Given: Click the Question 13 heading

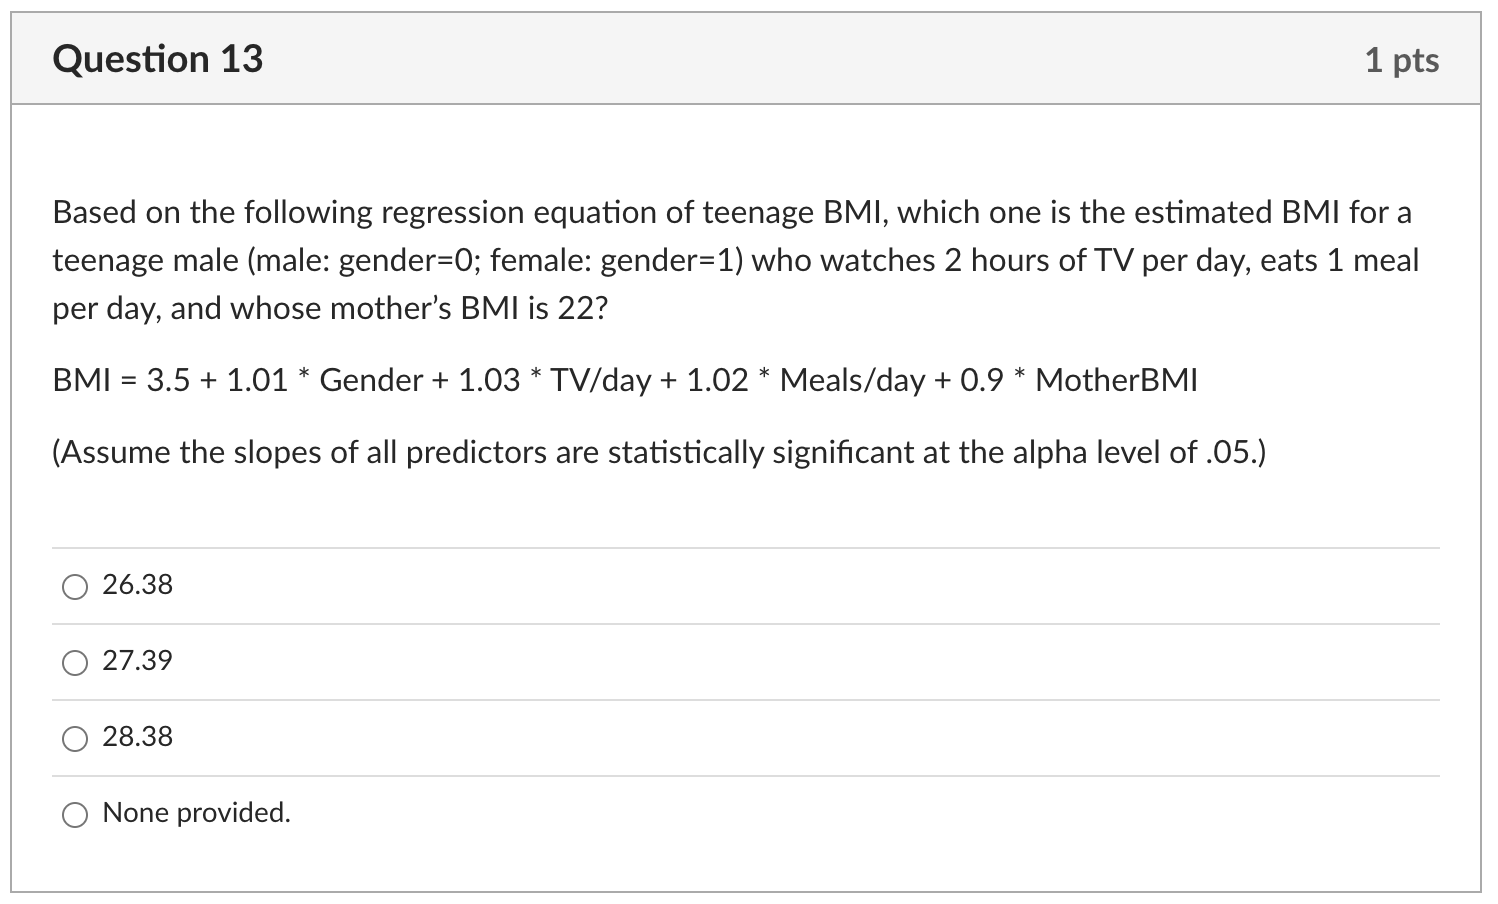Looking at the screenshot, I should click(x=158, y=59).
